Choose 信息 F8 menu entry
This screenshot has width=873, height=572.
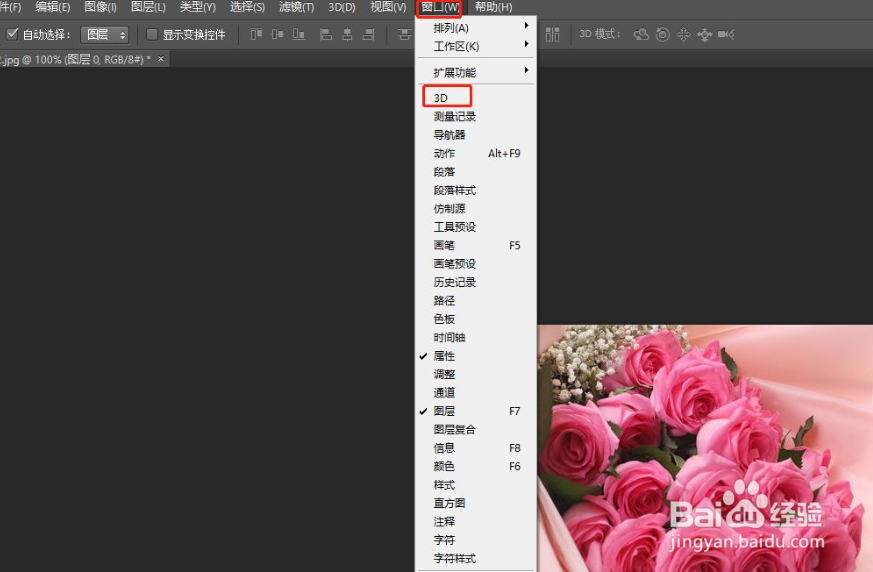pyautogui.click(x=476, y=447)
